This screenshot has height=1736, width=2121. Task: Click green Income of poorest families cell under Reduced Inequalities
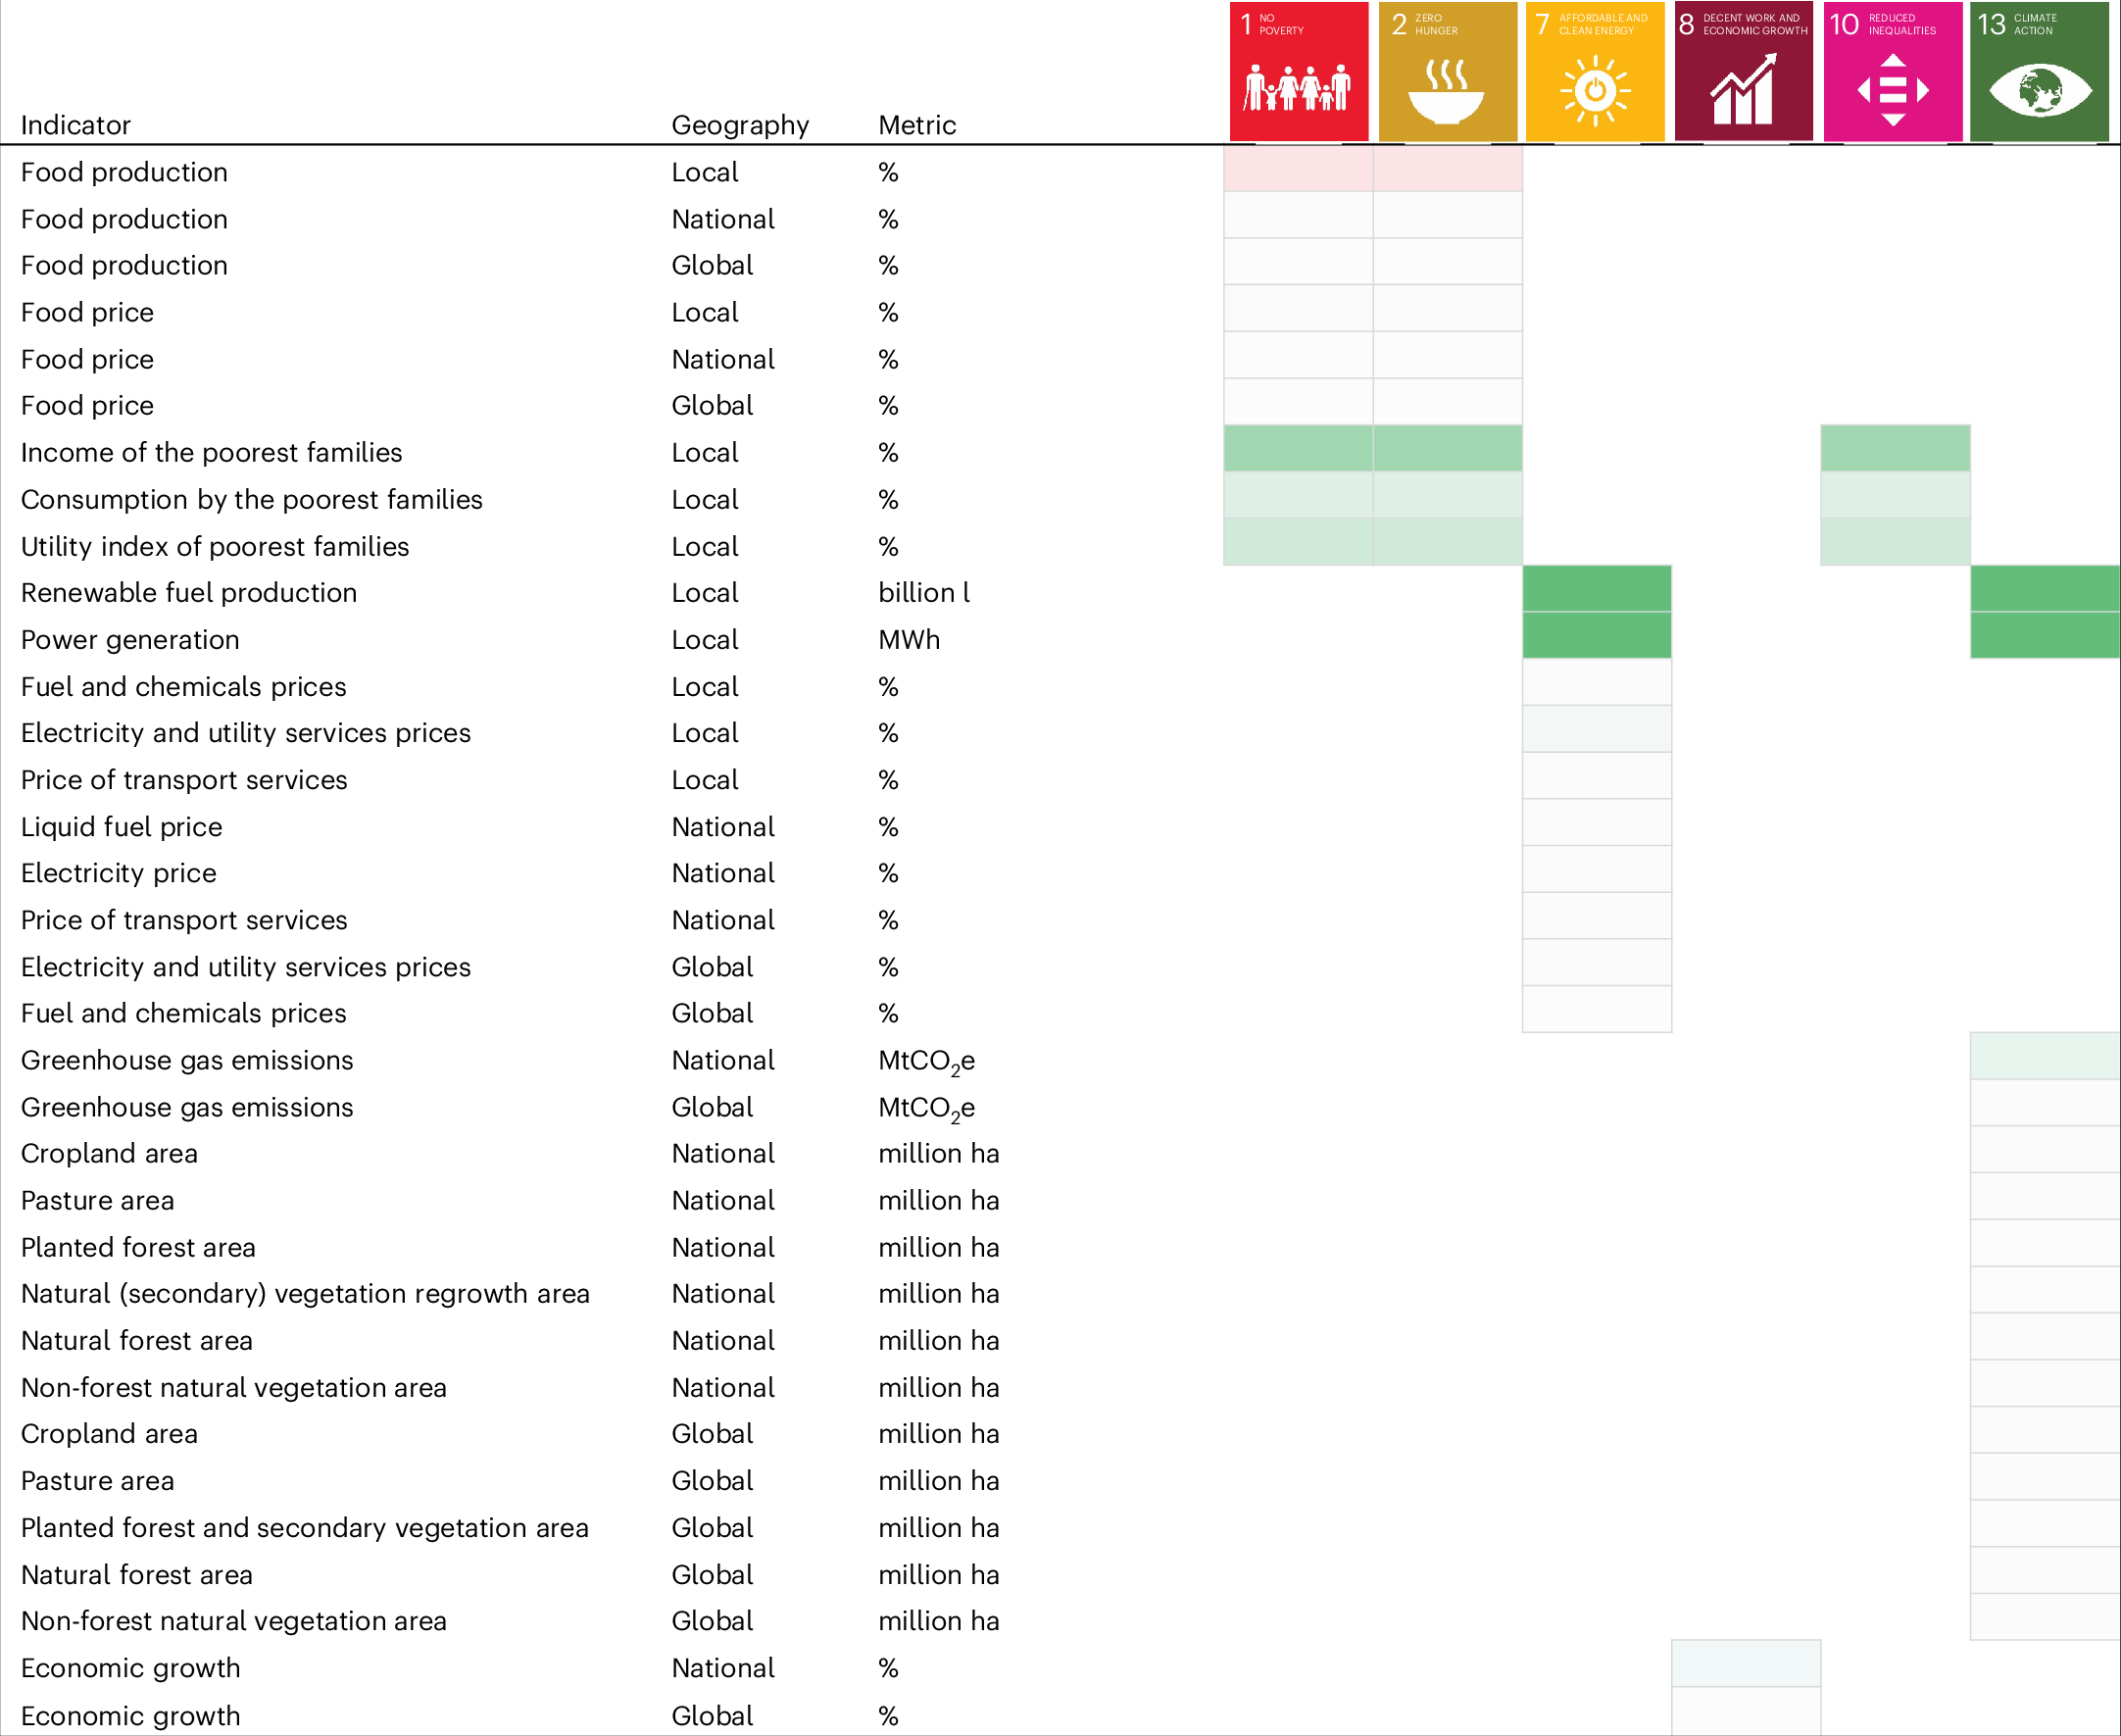[x=1894, y=449]
